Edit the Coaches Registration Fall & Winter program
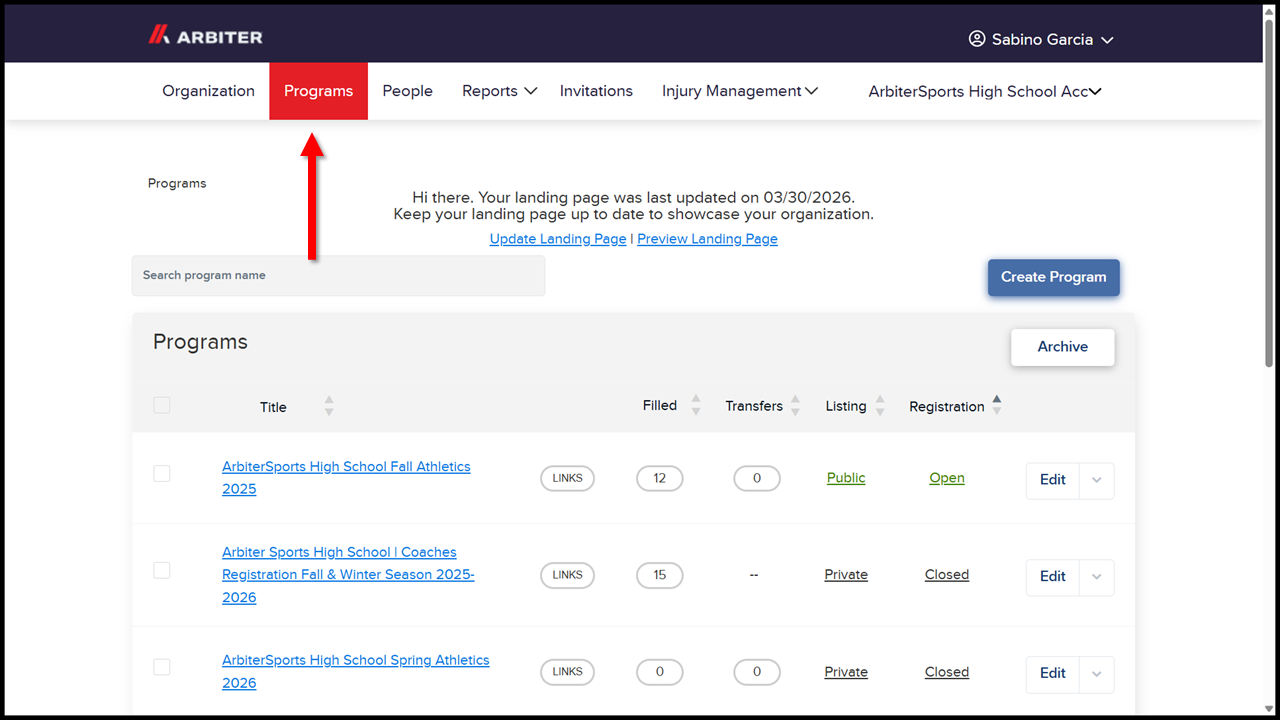1280x720 pixels. [x=1053, y=577]
